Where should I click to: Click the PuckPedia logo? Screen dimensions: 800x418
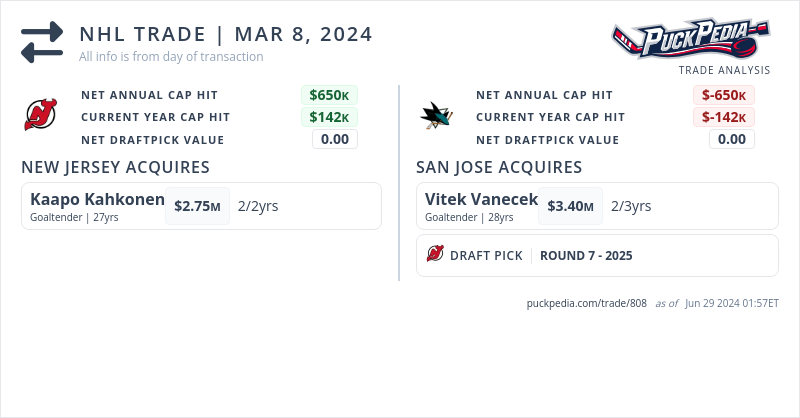point(691,39)
